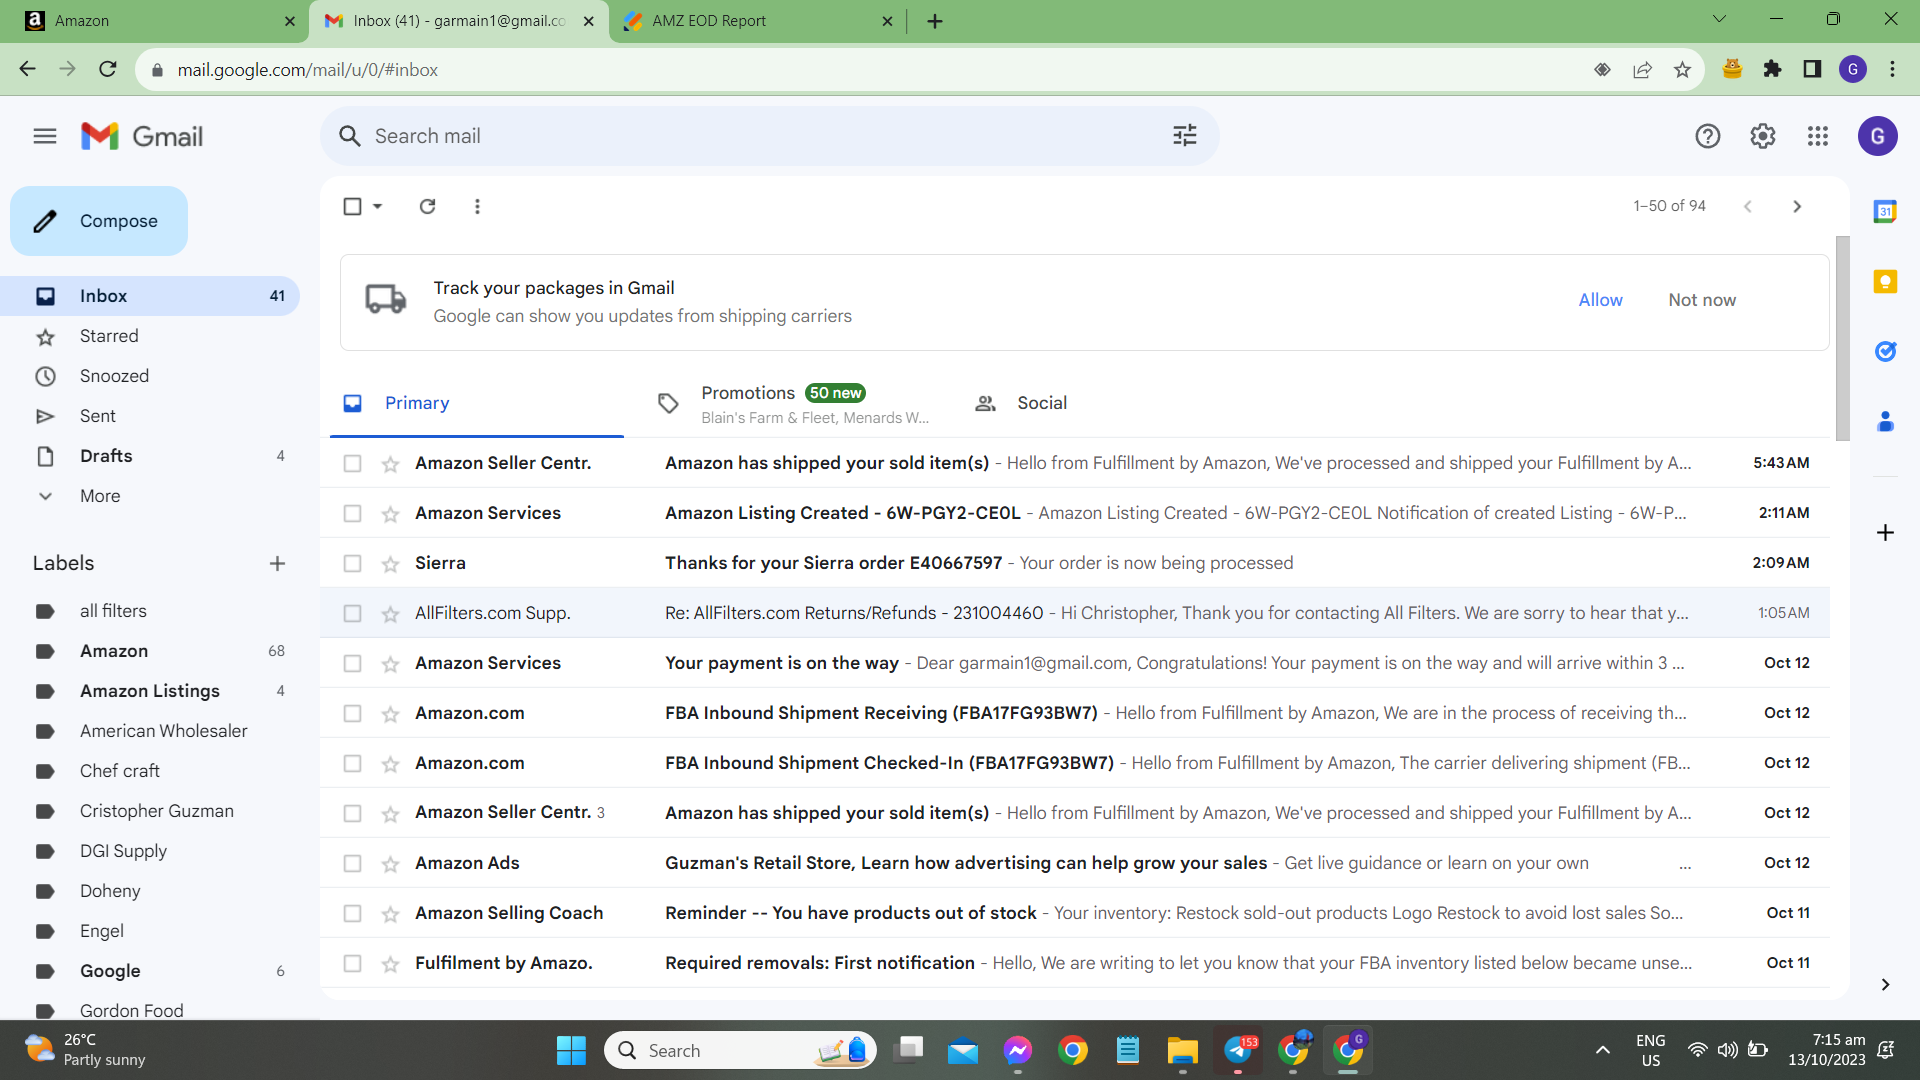Open new browser tab plus button
The image size is (1920, 1080).
[935, 21]
